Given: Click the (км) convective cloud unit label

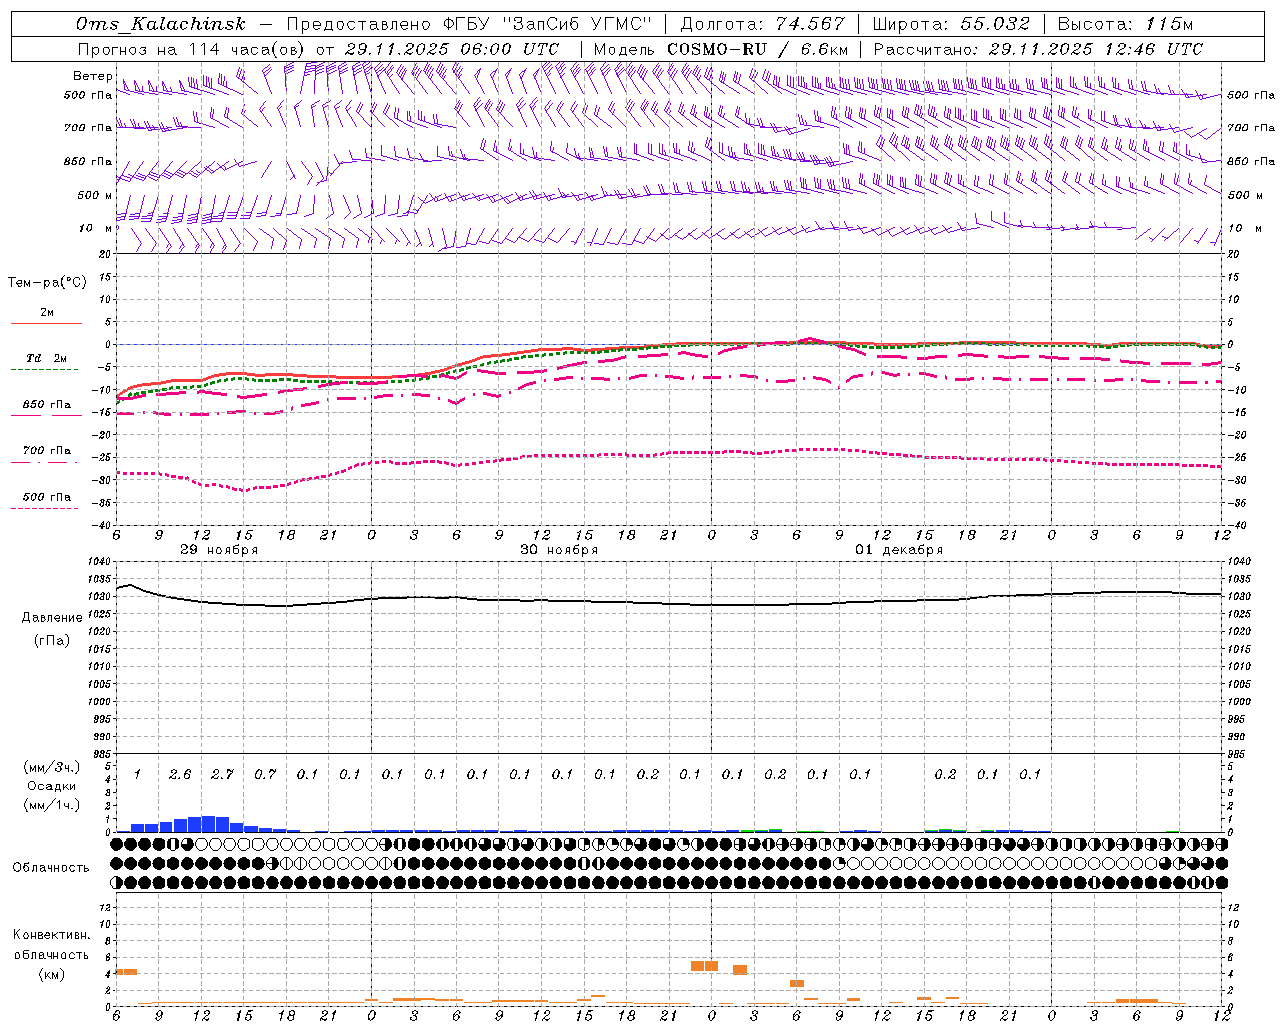Looking at the screenshot, I should [51, 974].
